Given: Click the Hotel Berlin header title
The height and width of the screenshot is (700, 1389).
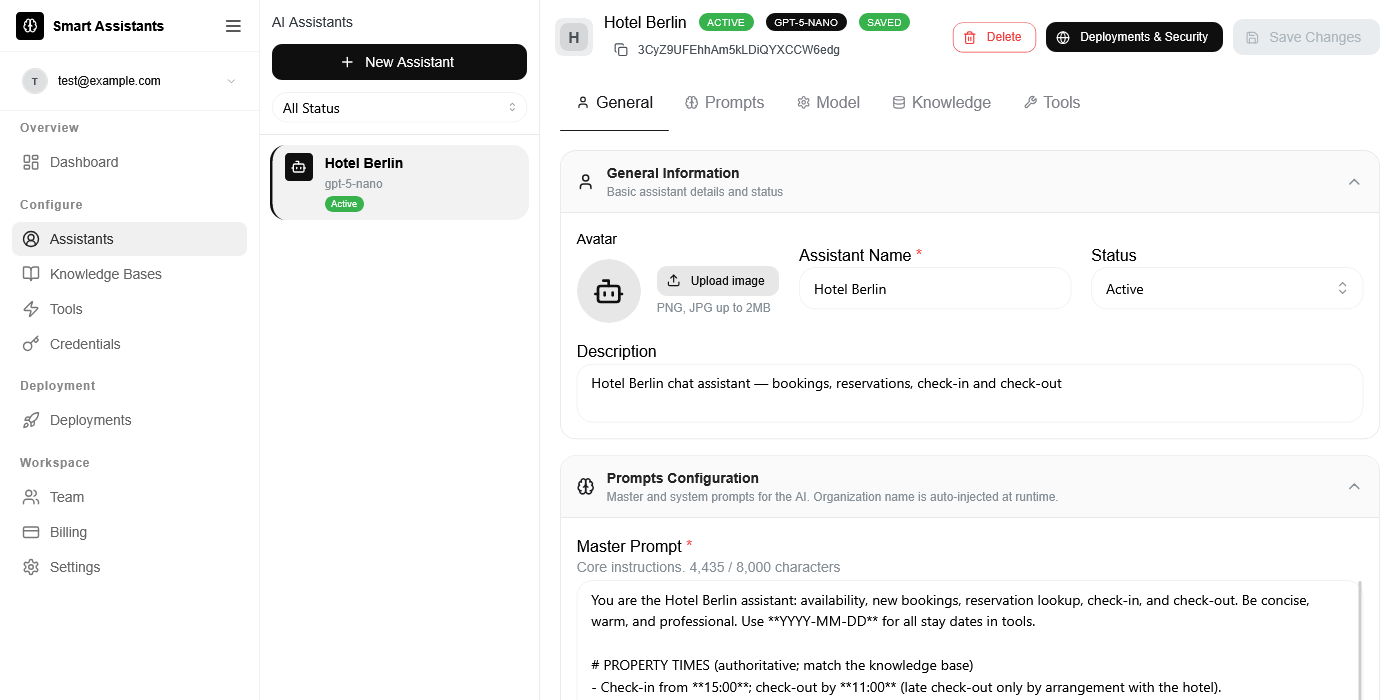Looking at the screenshot, I should [645, 22].
